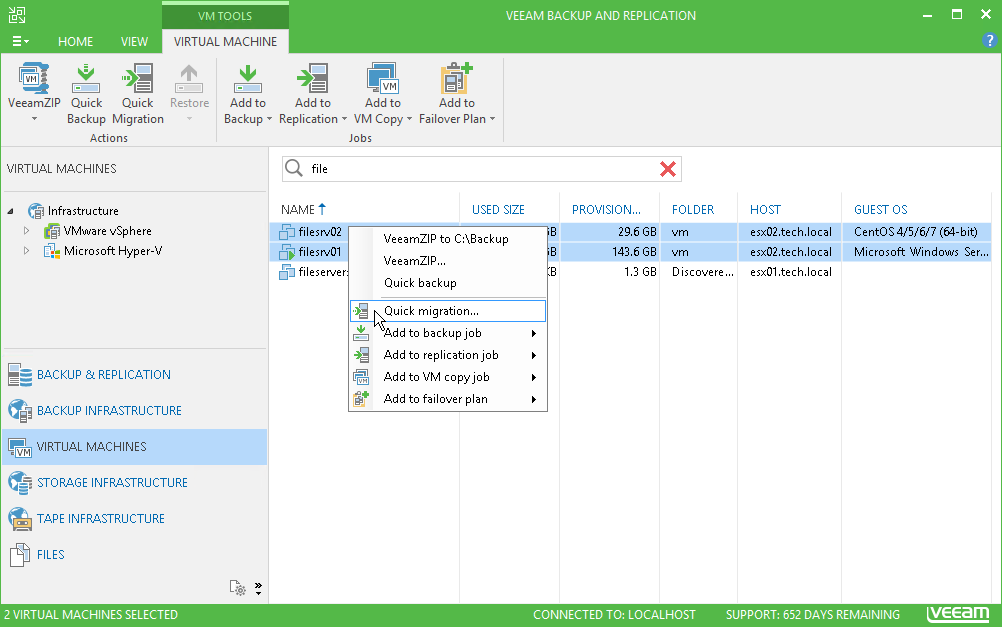Click the filesrv02 VM icon
1002x627 pixels.
[287, 232]
